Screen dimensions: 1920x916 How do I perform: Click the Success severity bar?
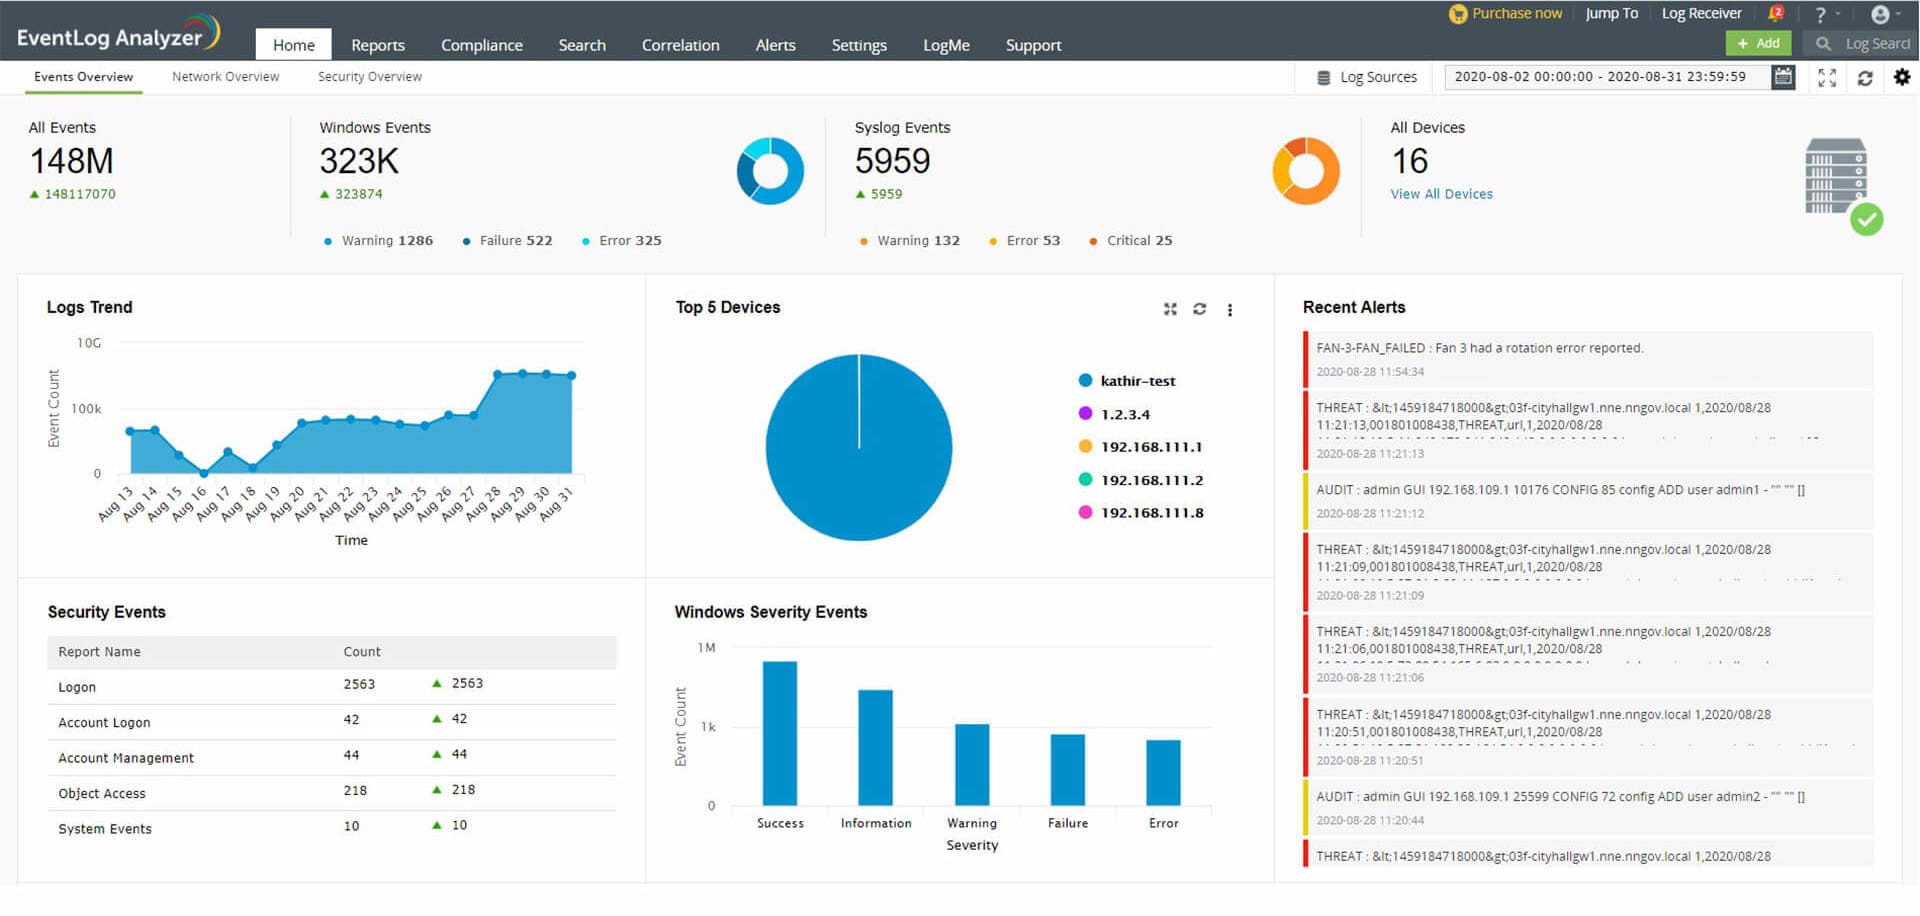[x=780, y=733]
